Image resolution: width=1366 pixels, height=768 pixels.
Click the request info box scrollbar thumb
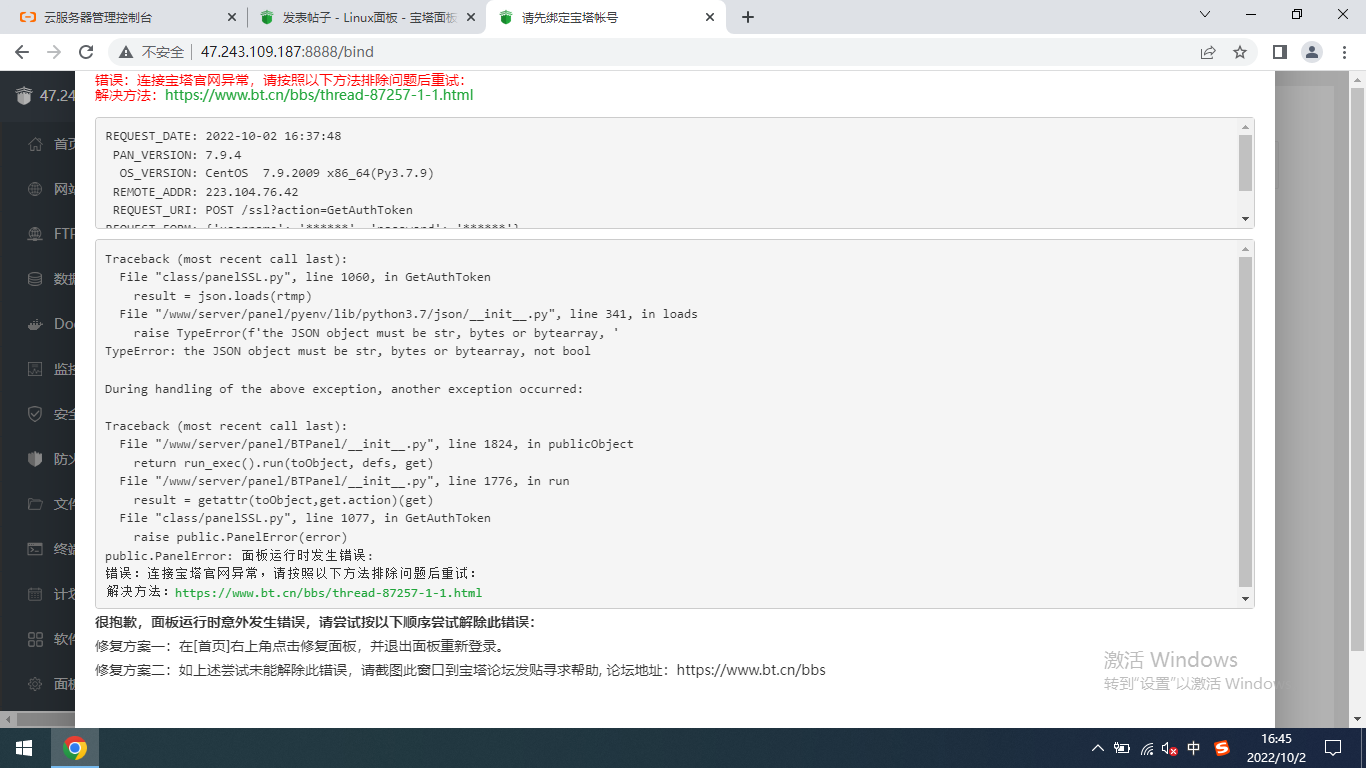(1245, 163)
